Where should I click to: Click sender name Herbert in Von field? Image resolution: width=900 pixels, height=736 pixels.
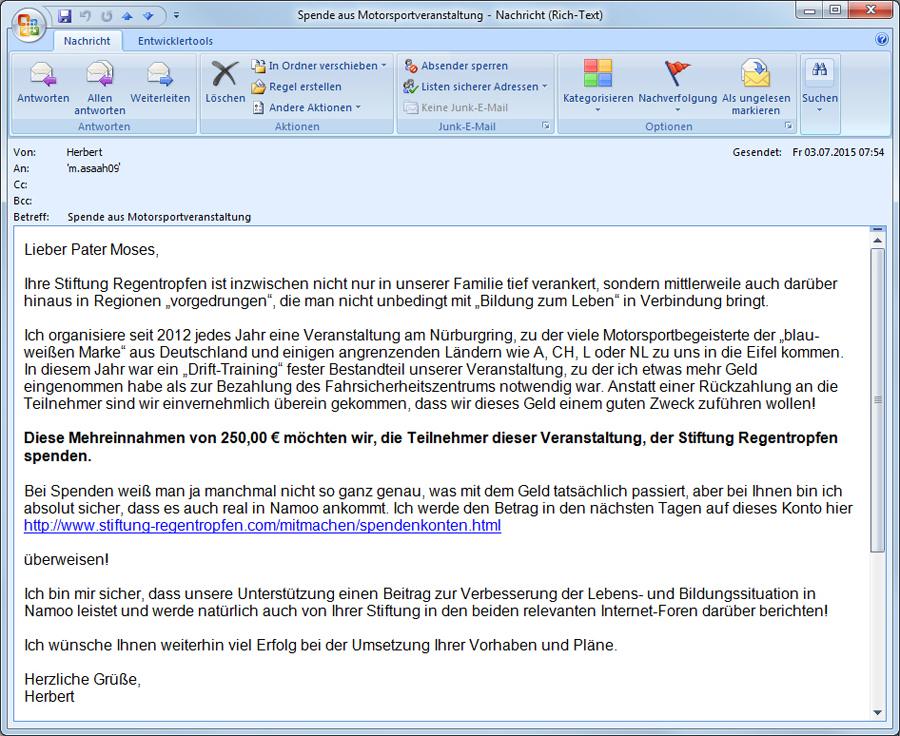(x=84, y=152)
